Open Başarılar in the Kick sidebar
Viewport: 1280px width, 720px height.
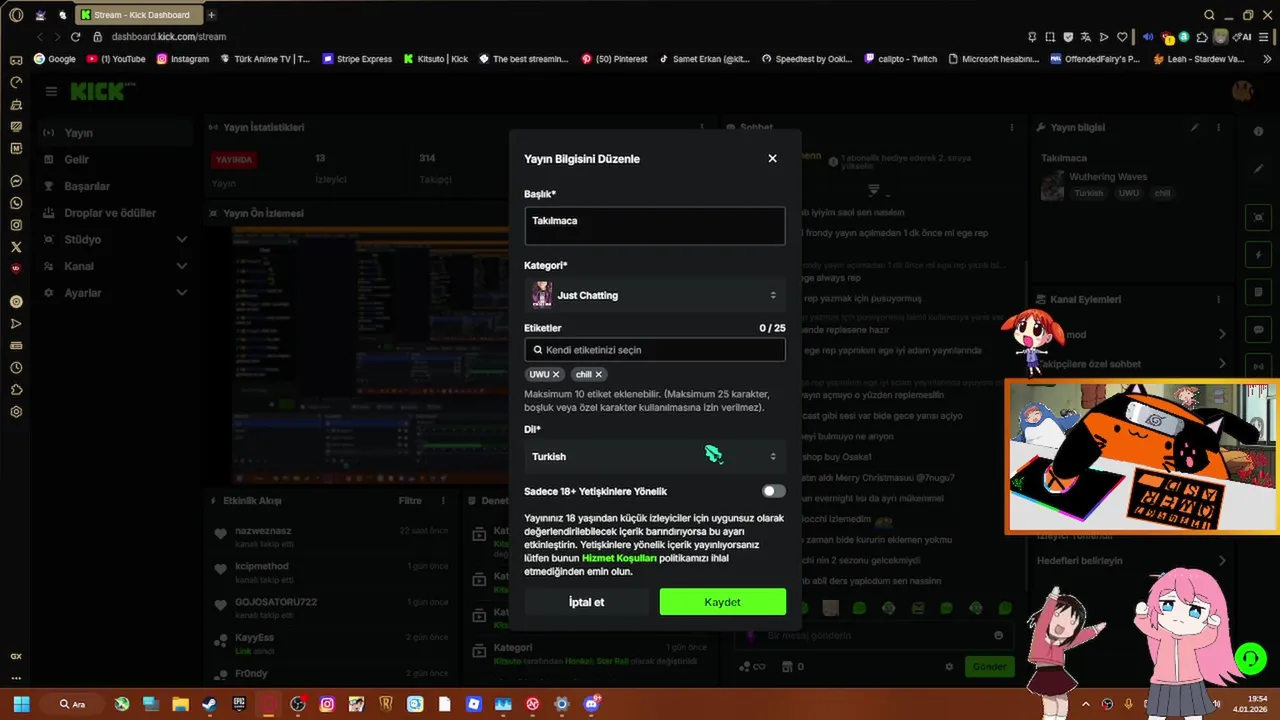pos(115,186)
